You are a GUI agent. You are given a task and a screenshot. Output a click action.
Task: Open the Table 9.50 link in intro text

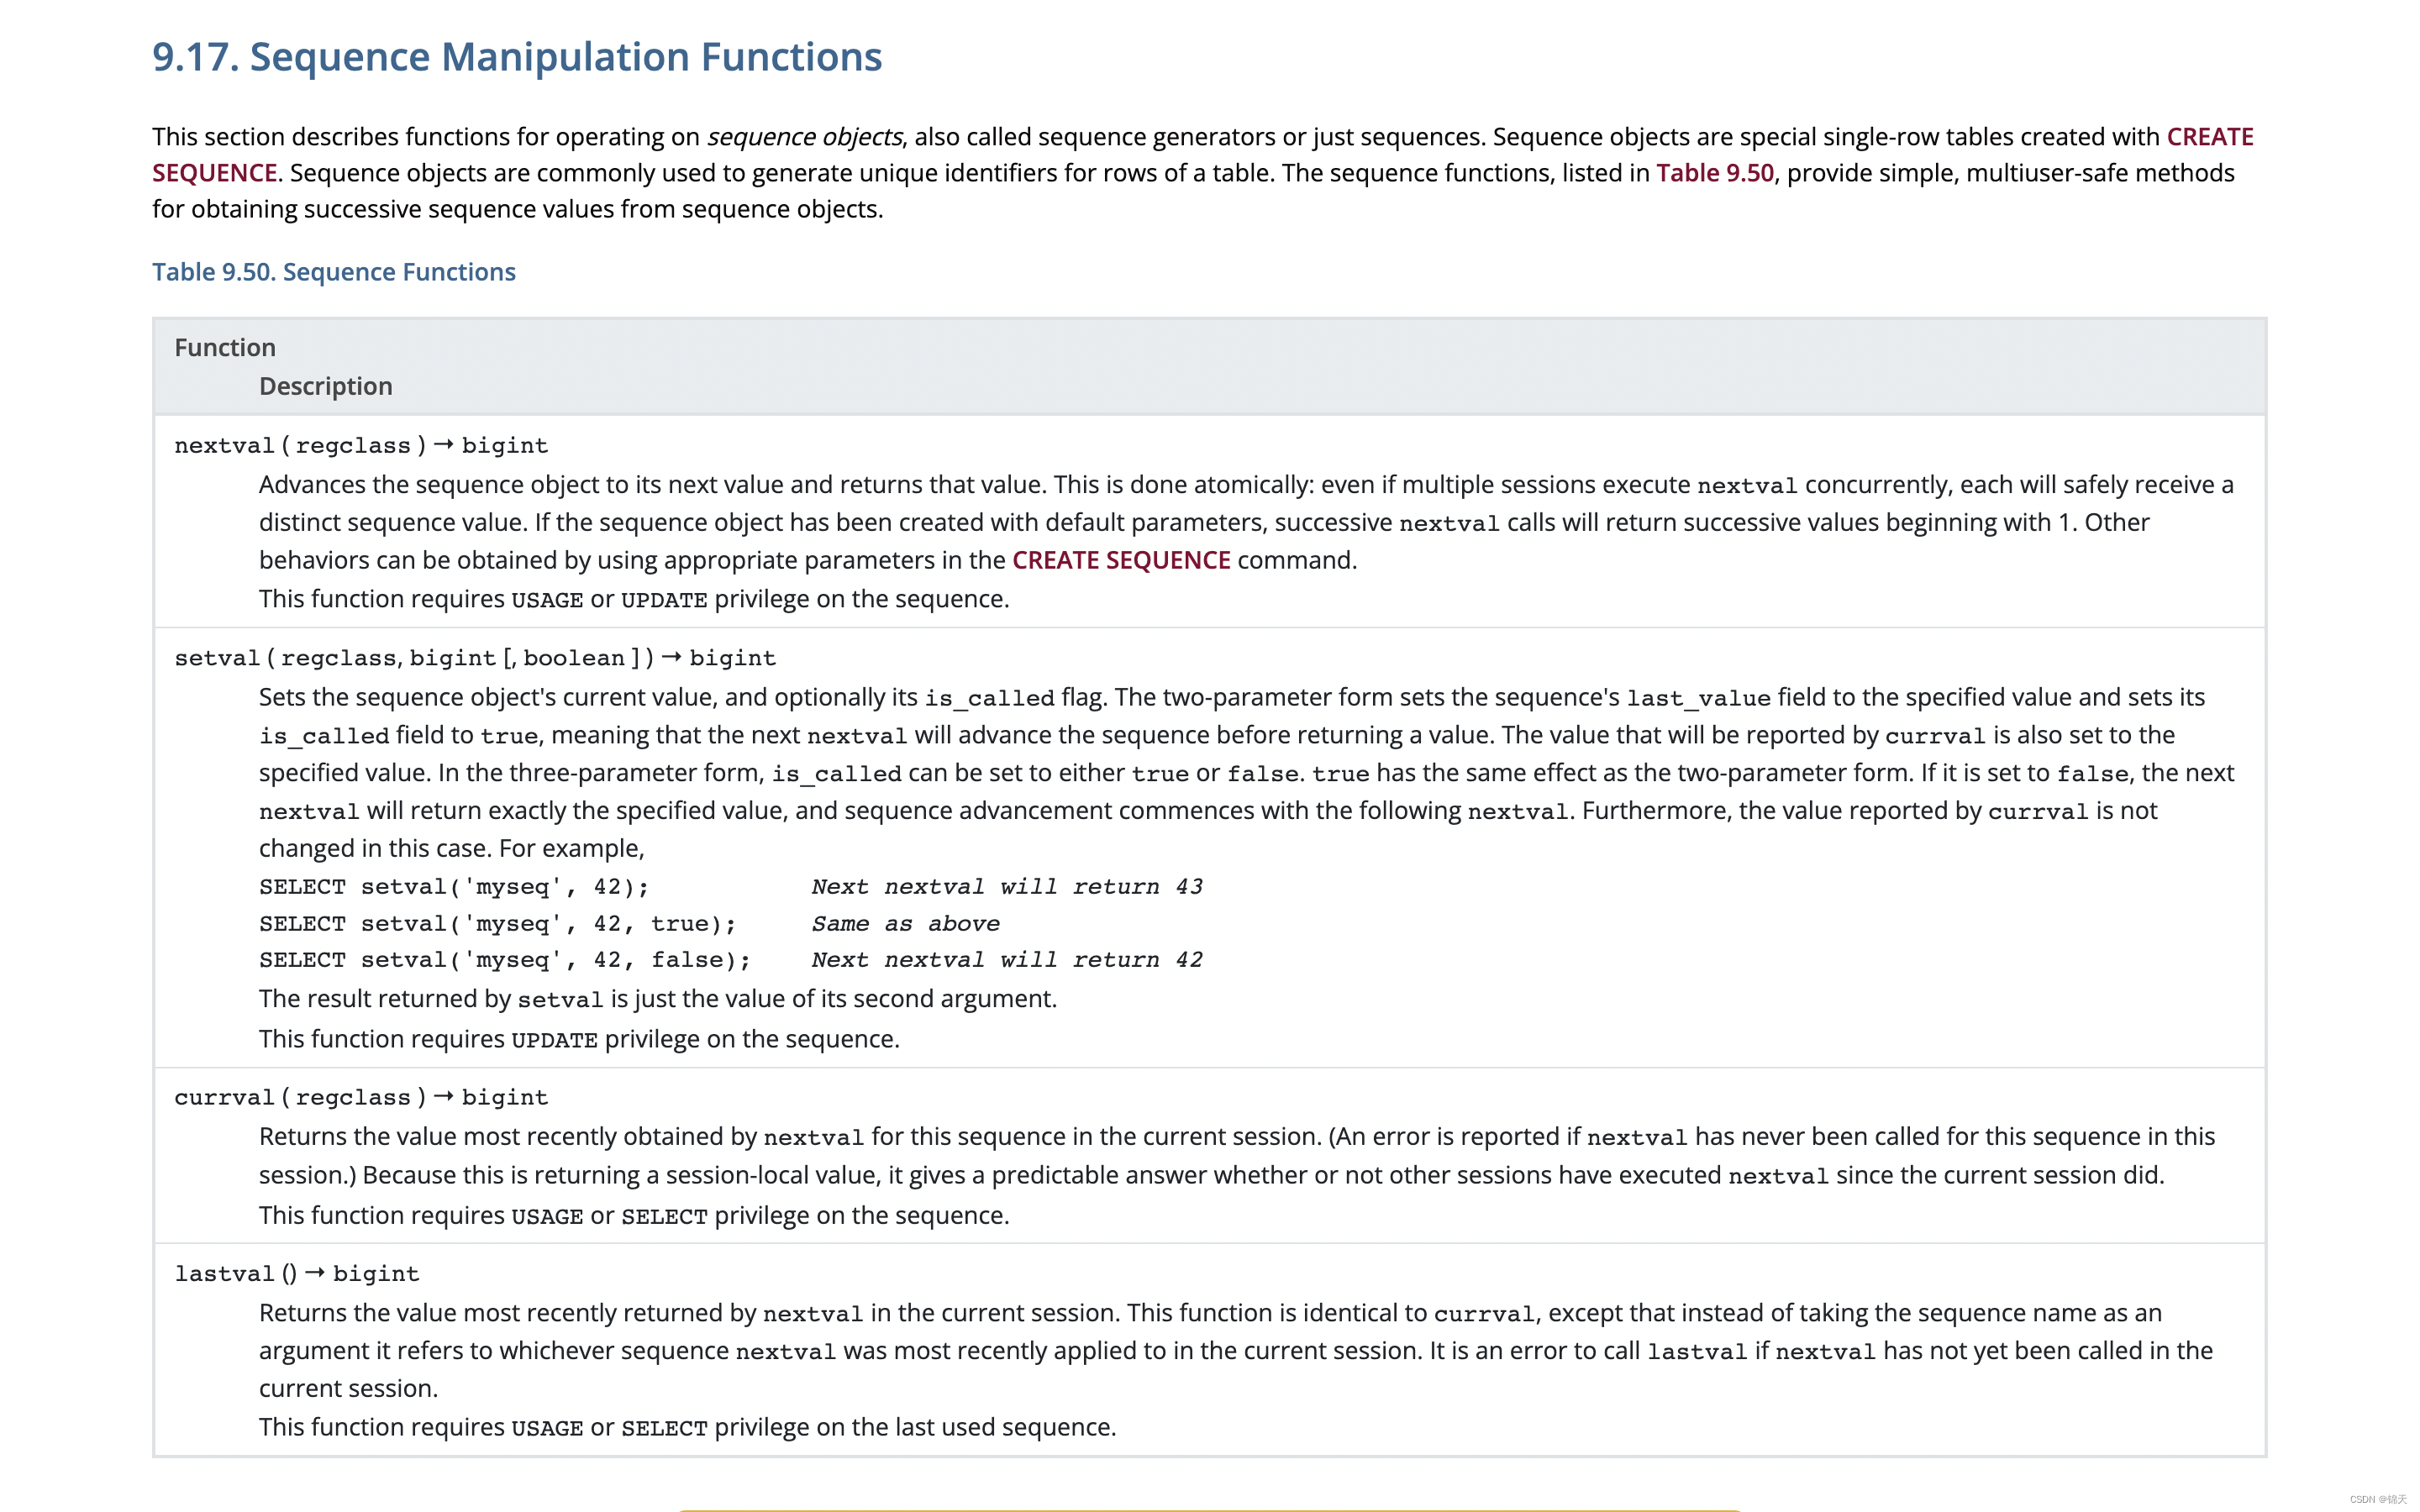(x=1714, y=173)
